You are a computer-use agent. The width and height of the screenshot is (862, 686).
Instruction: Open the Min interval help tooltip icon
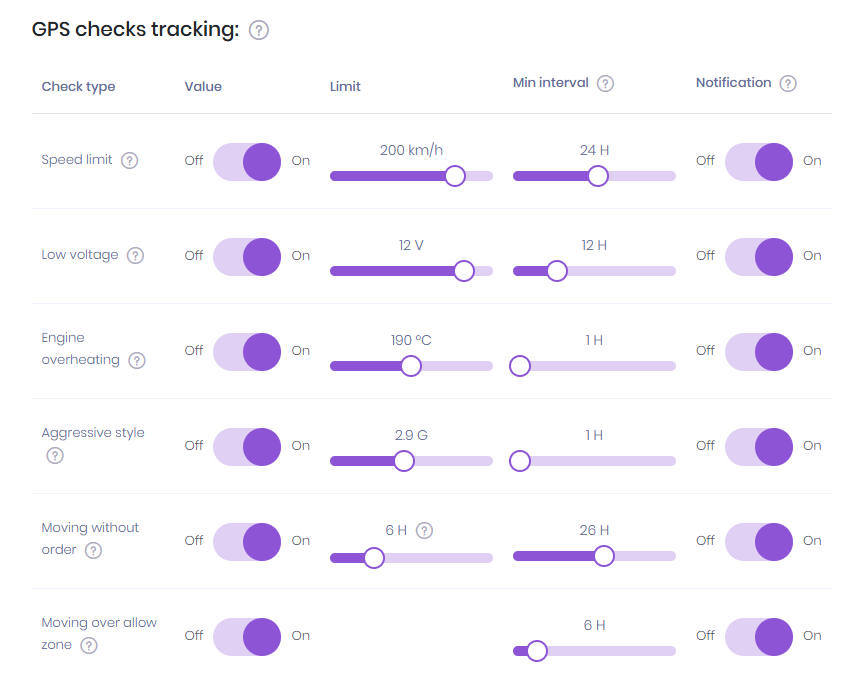[605, 84]
